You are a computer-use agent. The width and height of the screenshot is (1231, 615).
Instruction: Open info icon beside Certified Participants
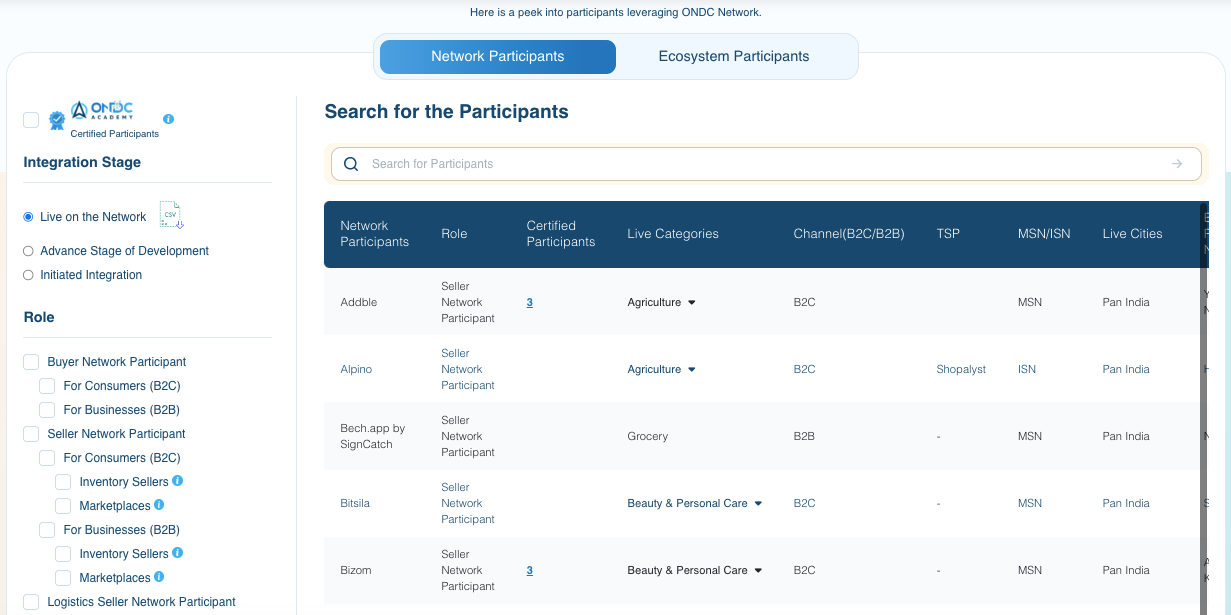coord(168,119)
